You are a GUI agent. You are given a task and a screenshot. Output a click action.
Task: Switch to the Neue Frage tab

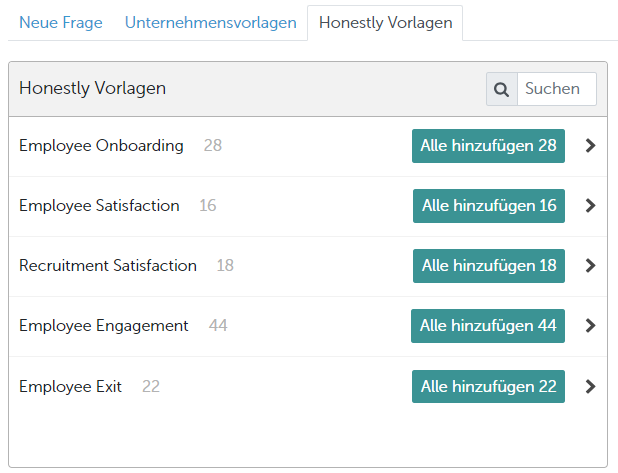(x=61, y=22)
